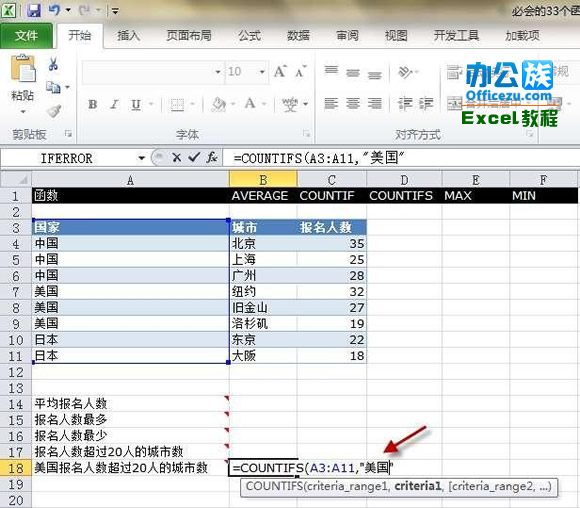Switch to the 加载项 ribbon tab
Image resolution: width=580 pixels, height=508 pixels.
point(522,36)
